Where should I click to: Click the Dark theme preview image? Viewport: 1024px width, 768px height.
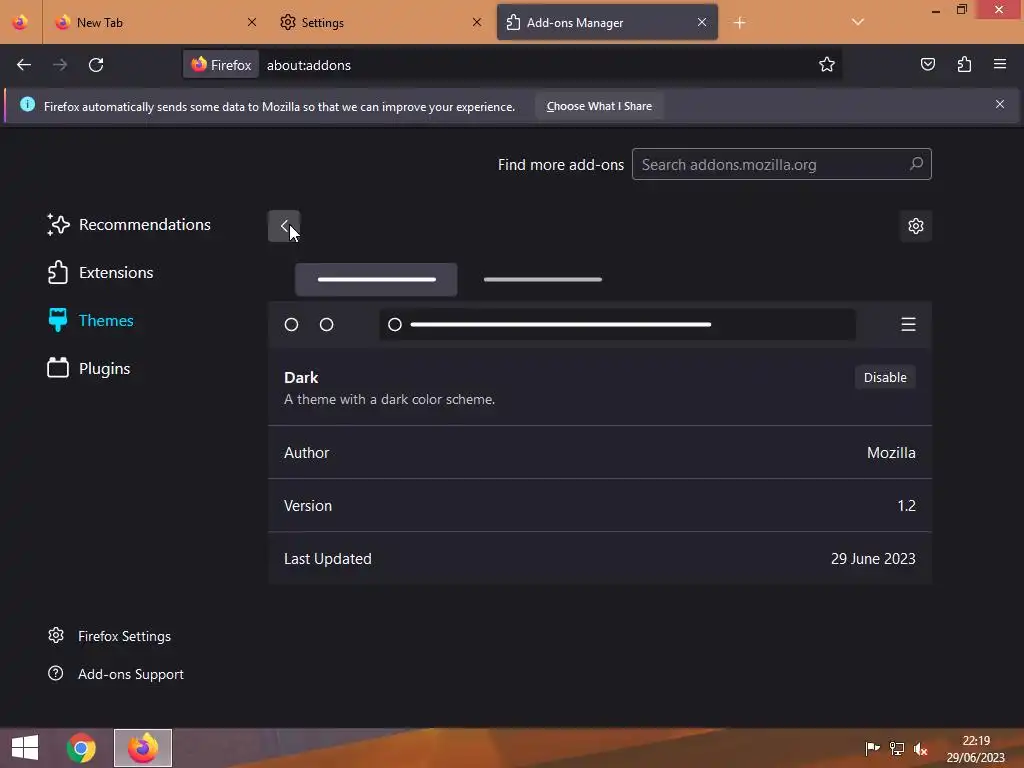point(600,304)
